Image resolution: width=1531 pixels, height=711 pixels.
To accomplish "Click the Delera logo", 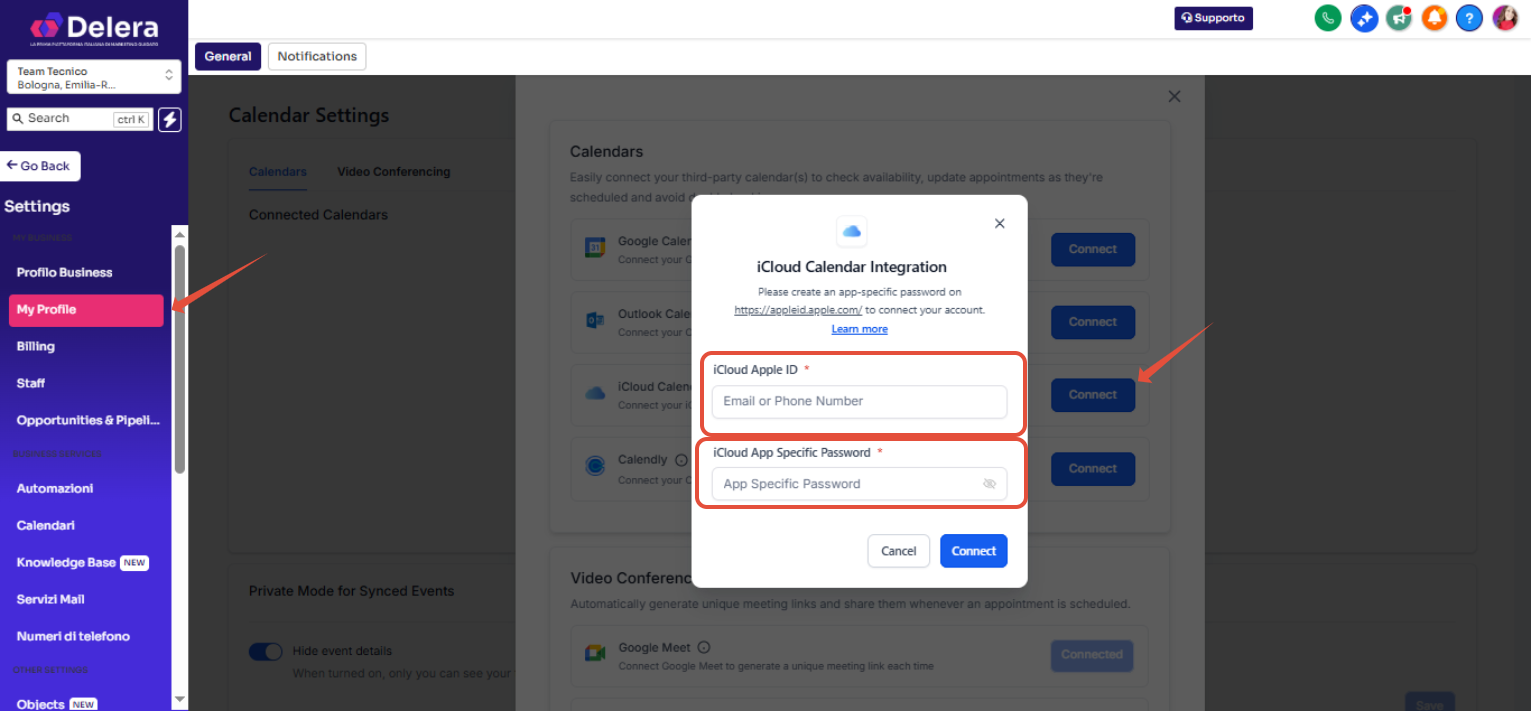I will pos(94,30).
